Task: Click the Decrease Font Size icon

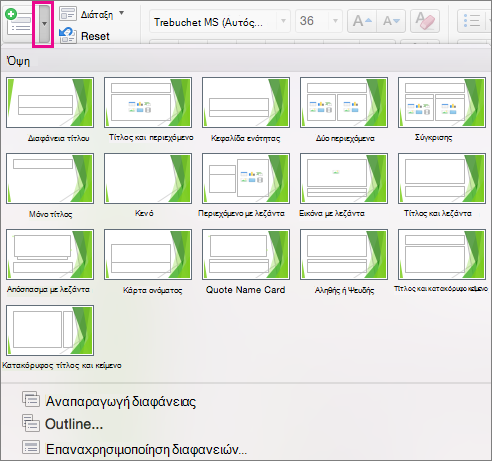Action: click(x=391, y=21)
